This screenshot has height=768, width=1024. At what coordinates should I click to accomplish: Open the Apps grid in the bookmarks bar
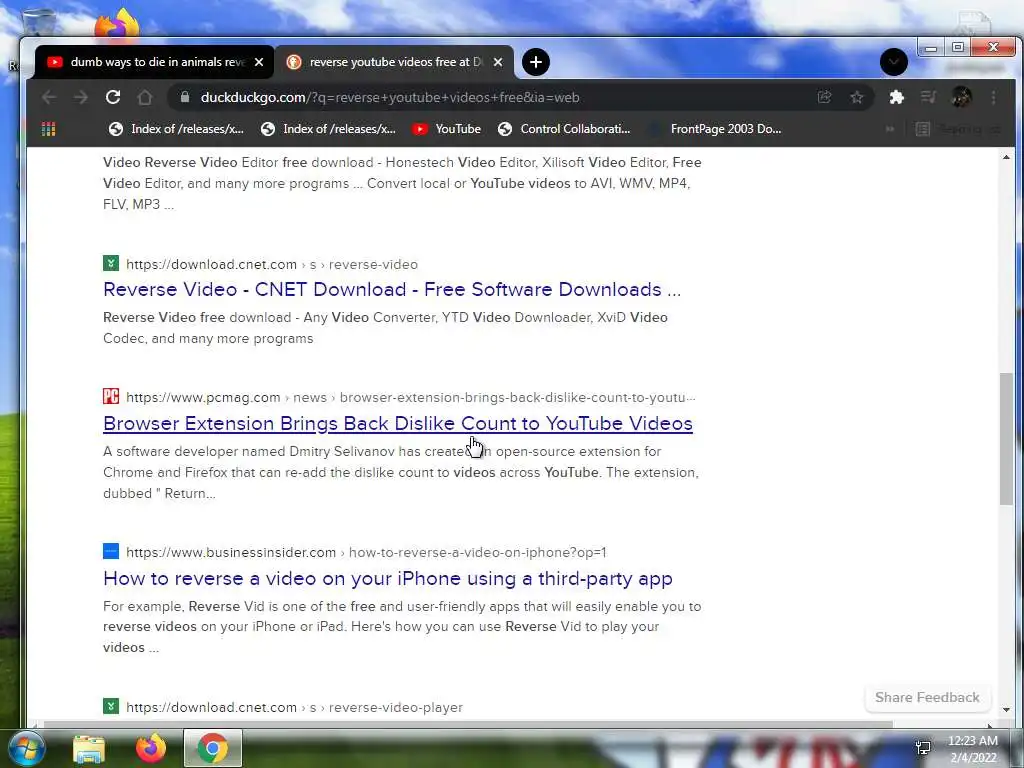pyautogui.click(x=48, y=129)
